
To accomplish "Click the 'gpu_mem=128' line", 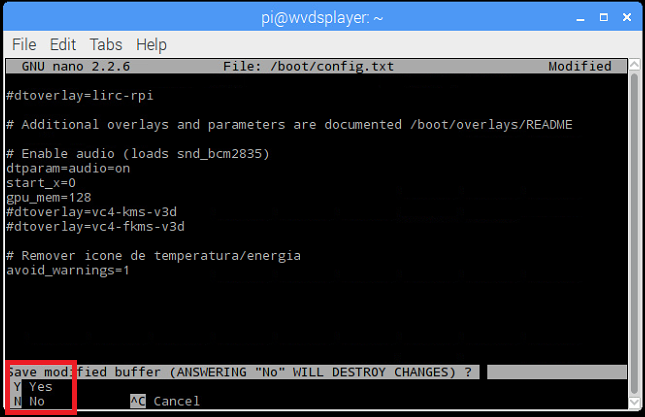I will [49, 197].
